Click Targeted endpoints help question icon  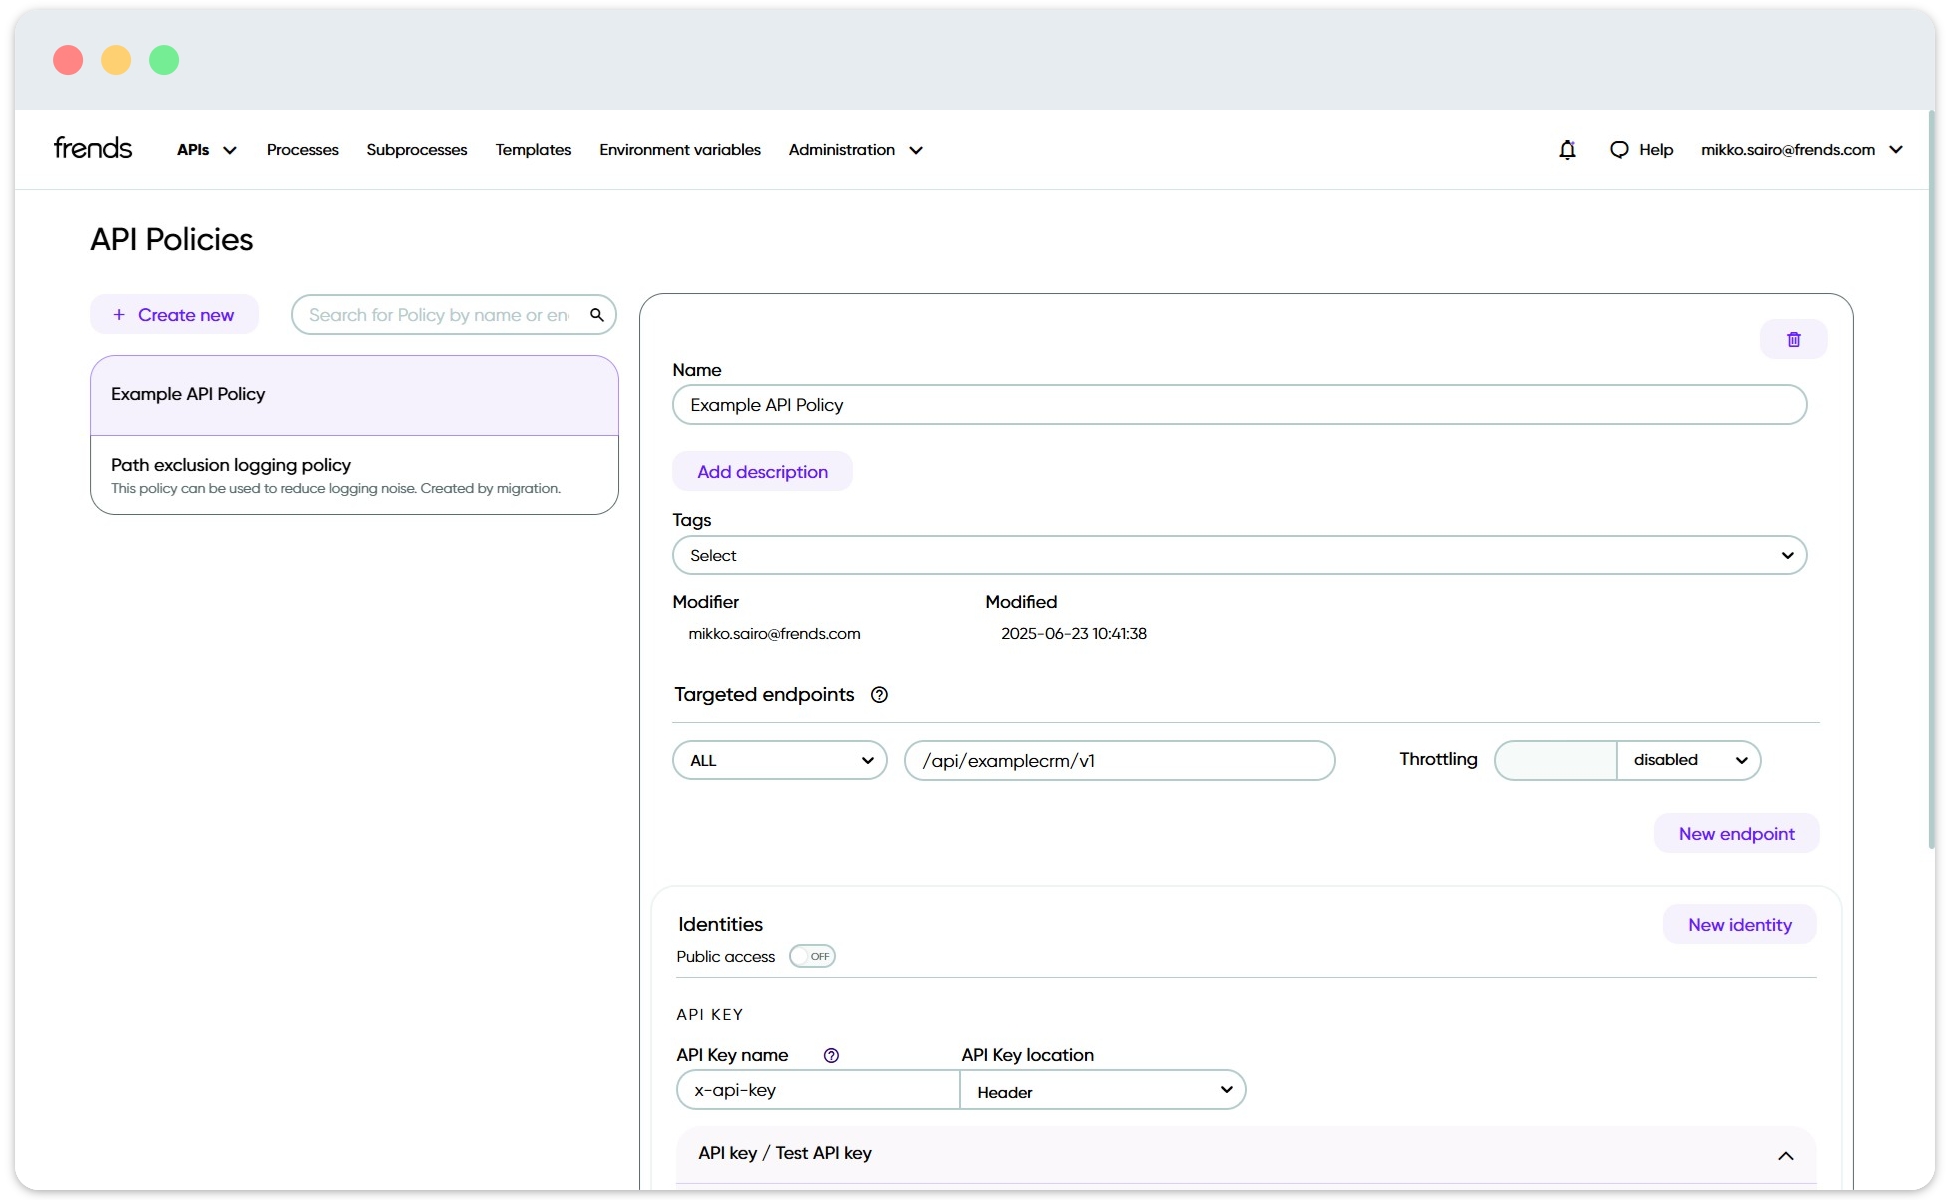tap(879, 695)
